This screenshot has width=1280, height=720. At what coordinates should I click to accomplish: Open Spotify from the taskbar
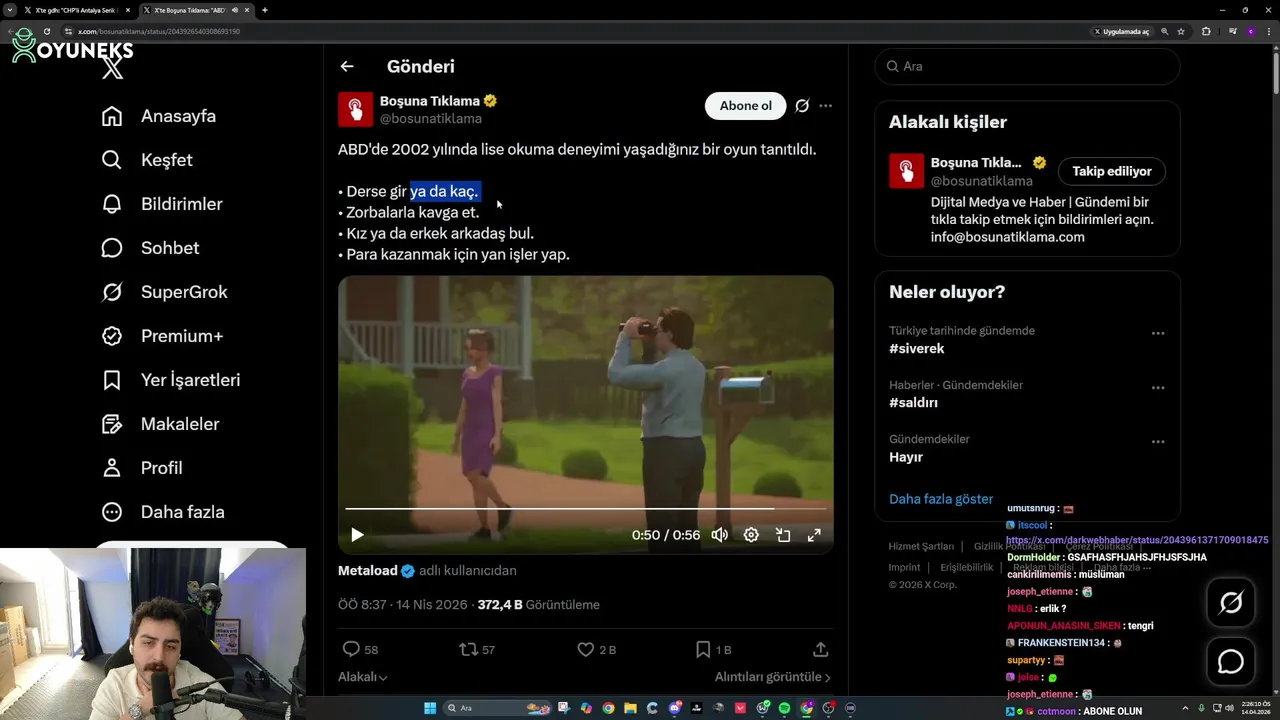784,708
